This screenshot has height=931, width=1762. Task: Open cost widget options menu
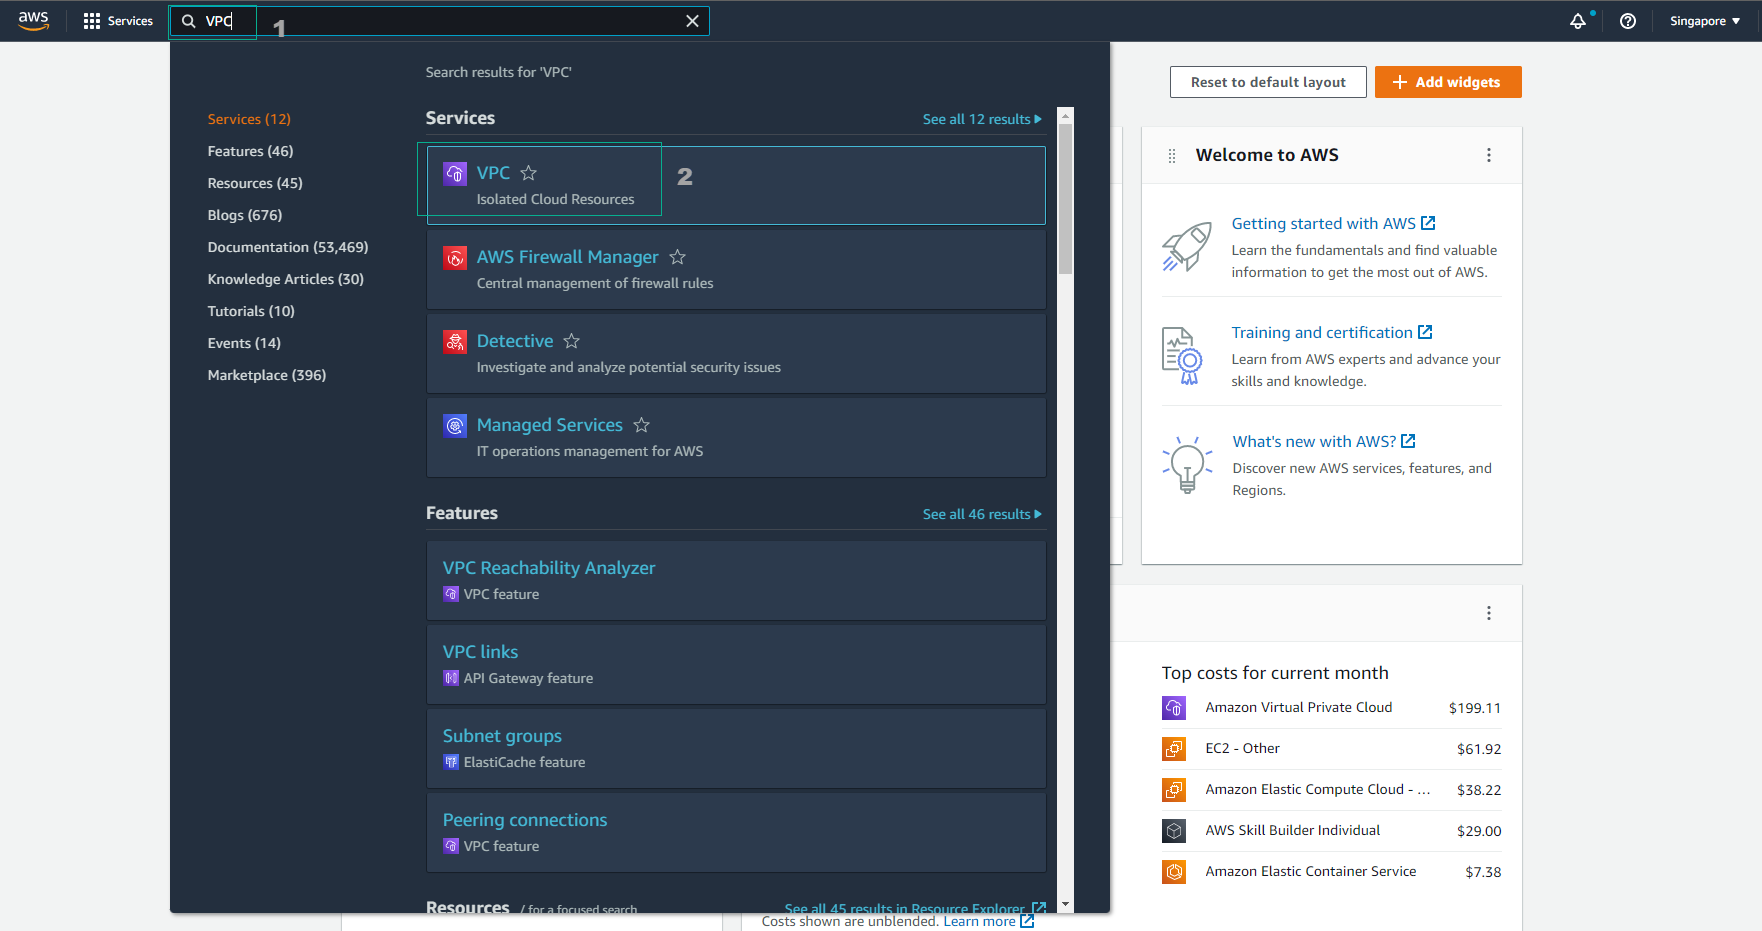[x=1489, y=613]
